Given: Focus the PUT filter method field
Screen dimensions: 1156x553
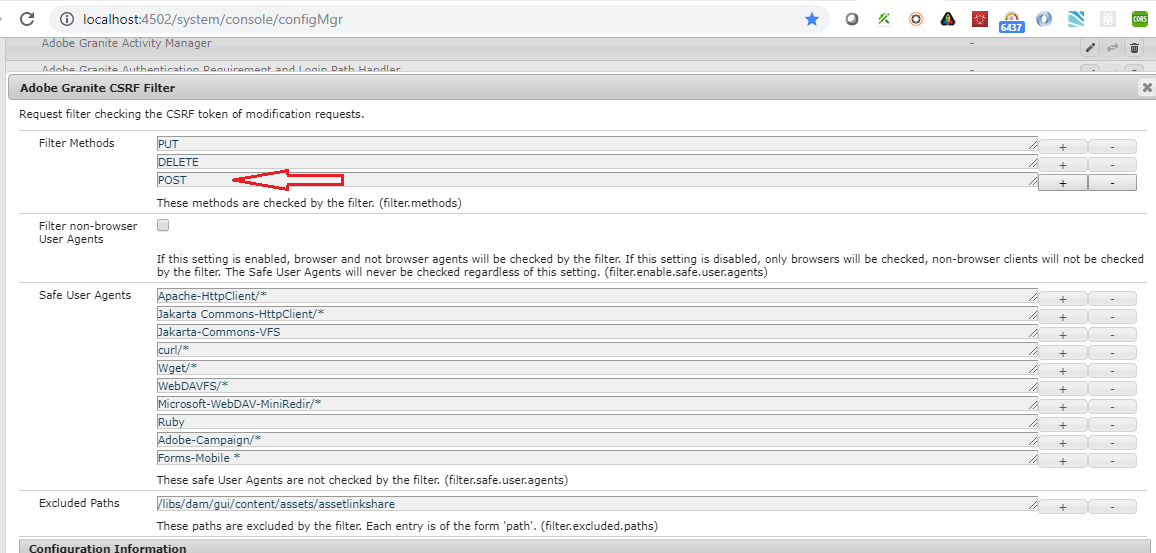Looking at the screenshot, I should pos(597,143).
